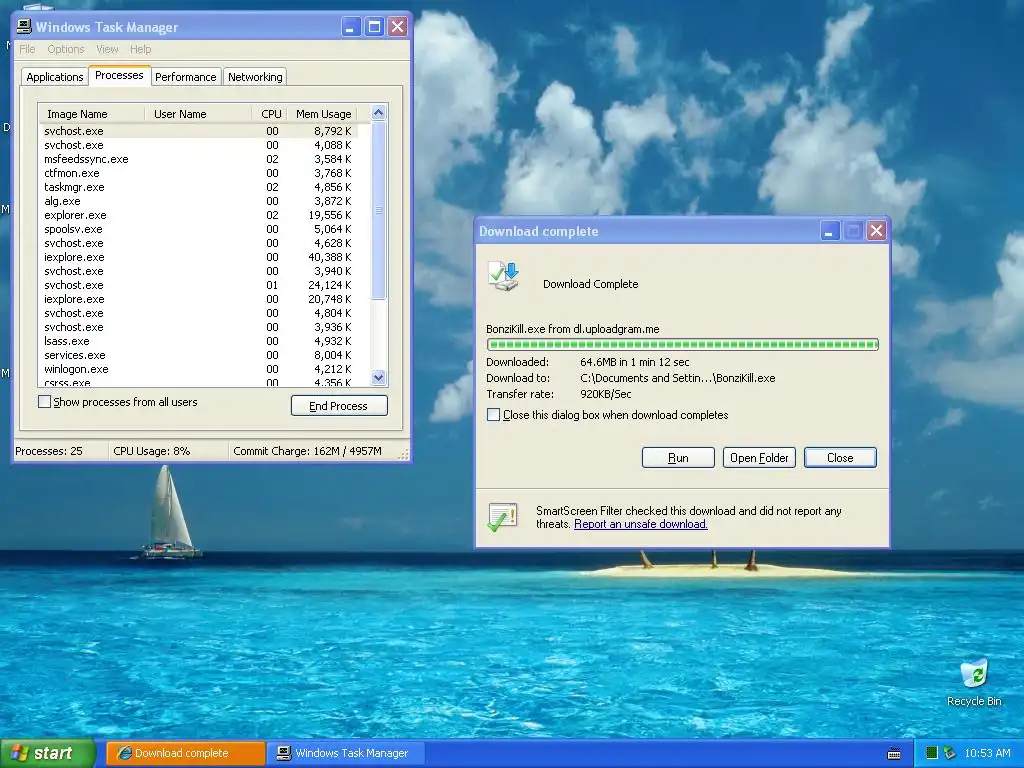The width and height of the screenshot is (1024, 768).
Task: Click the SmartScreen Filter checkmark icon
Action: [502, 517]
